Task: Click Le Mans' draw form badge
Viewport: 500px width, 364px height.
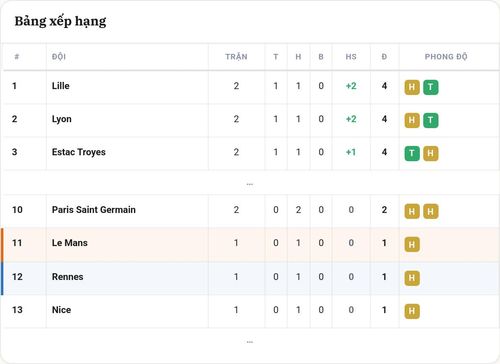Action: click(412, 244)
